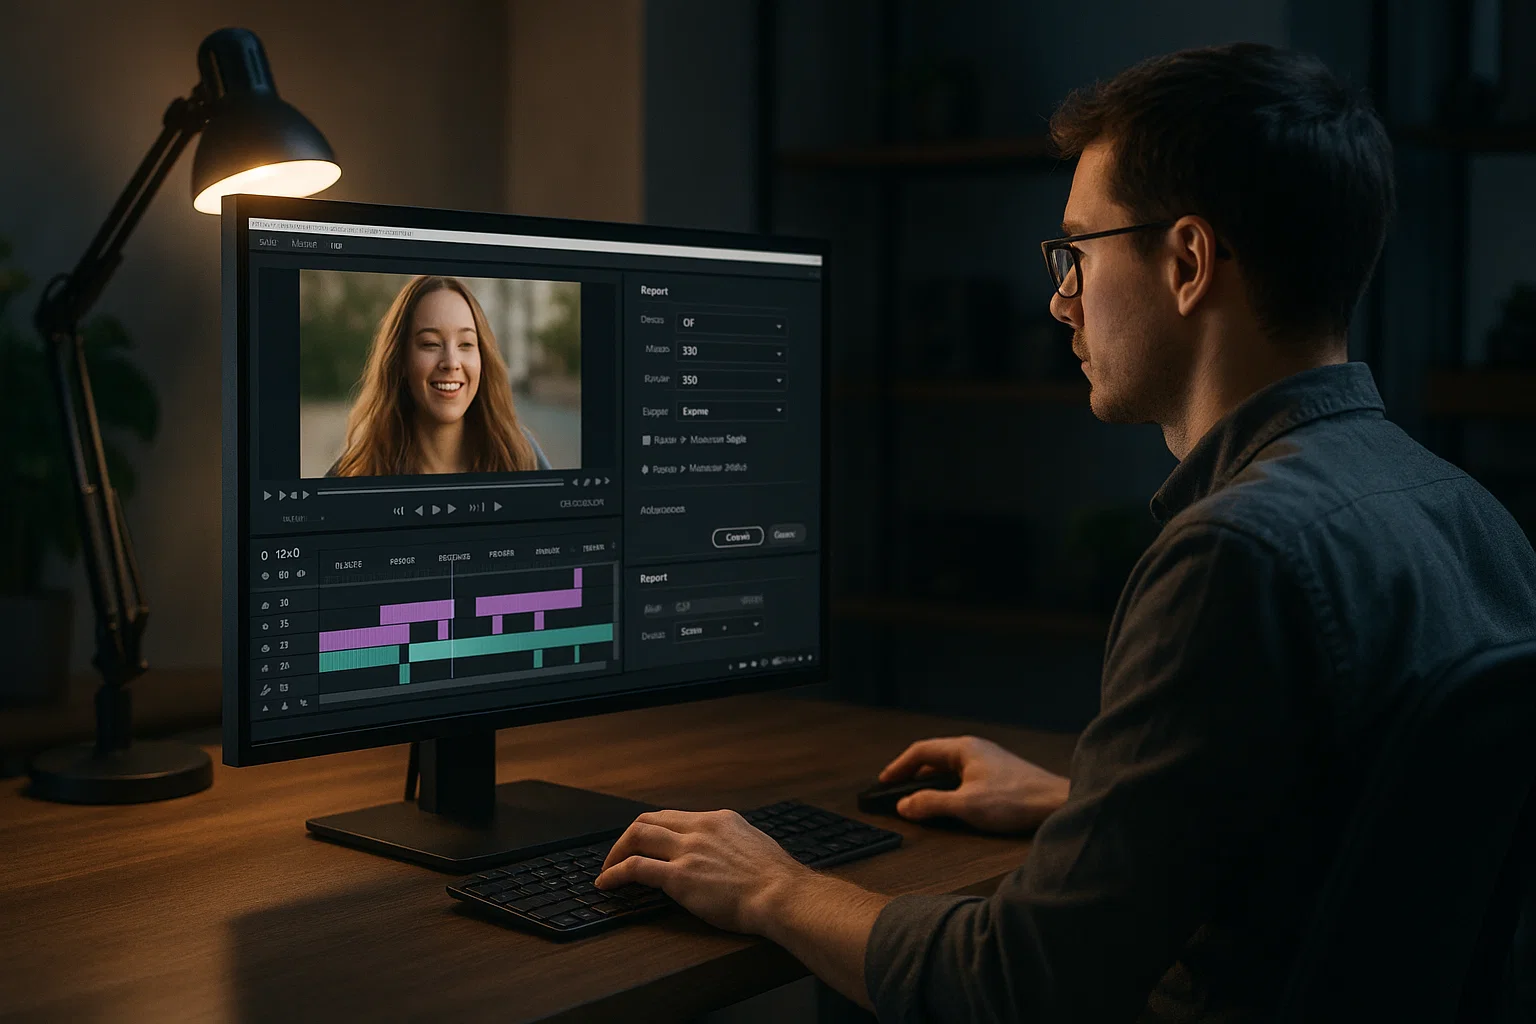Click the 12x0 readout above the track list
Screen dimensions: 1536x1024
click(287, 553)
